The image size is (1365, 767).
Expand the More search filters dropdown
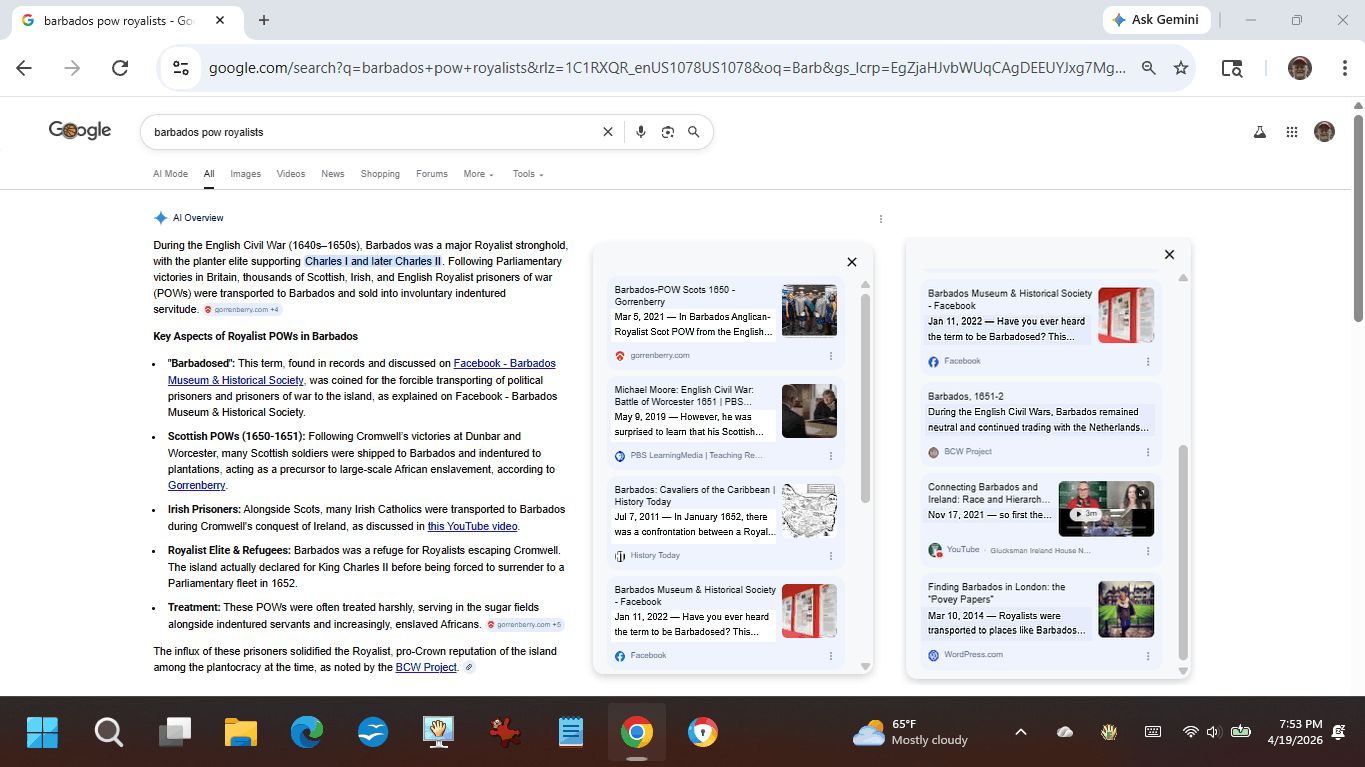tap(478, 174)
